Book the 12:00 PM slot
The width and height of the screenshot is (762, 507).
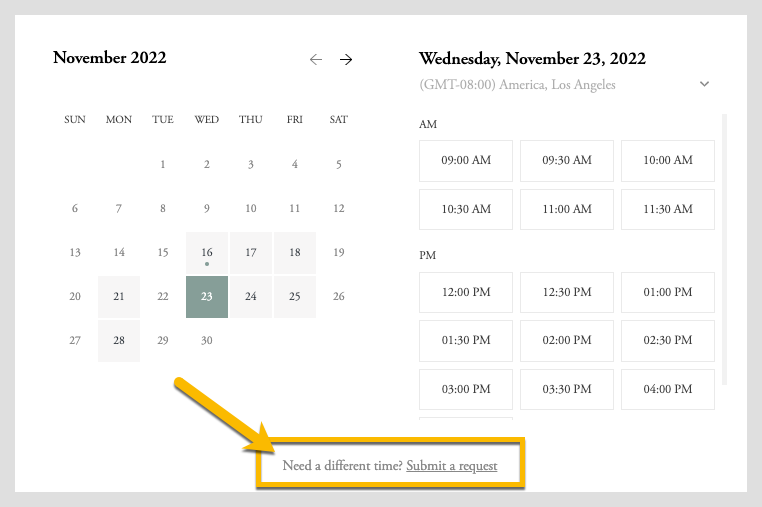466,292
